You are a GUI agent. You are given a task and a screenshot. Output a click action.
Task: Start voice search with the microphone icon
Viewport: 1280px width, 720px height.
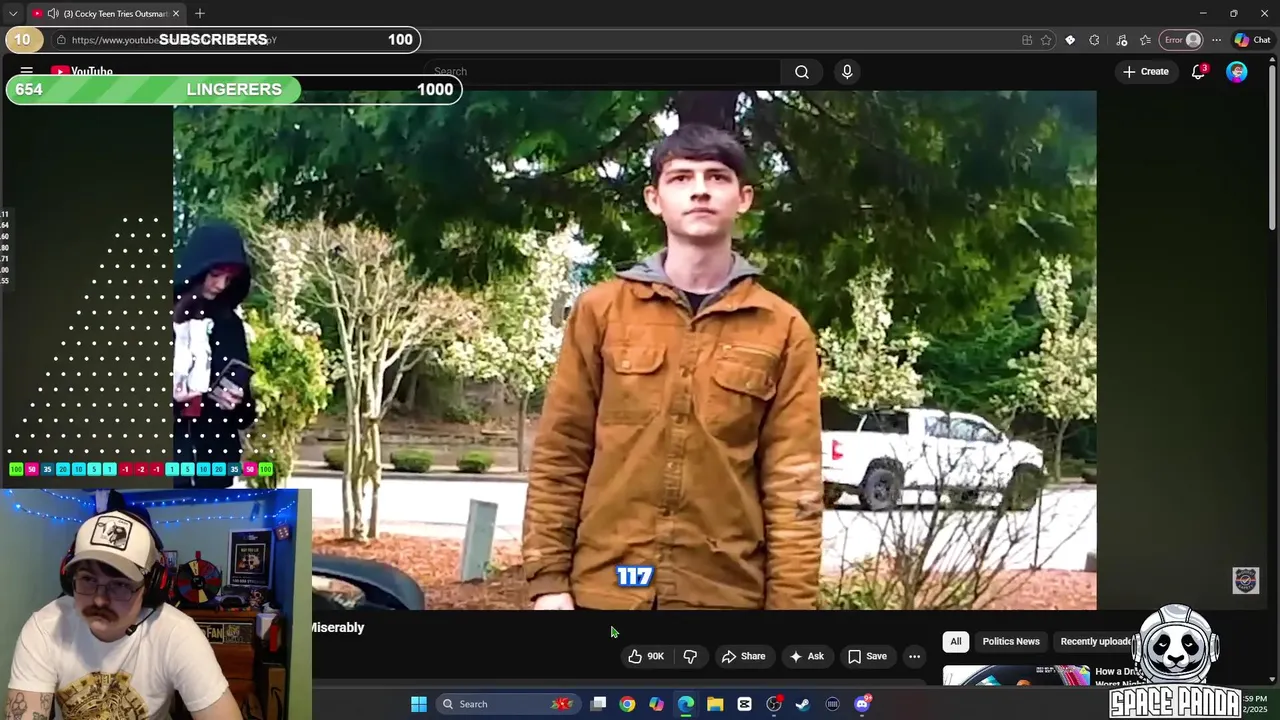tap(847, 72)
